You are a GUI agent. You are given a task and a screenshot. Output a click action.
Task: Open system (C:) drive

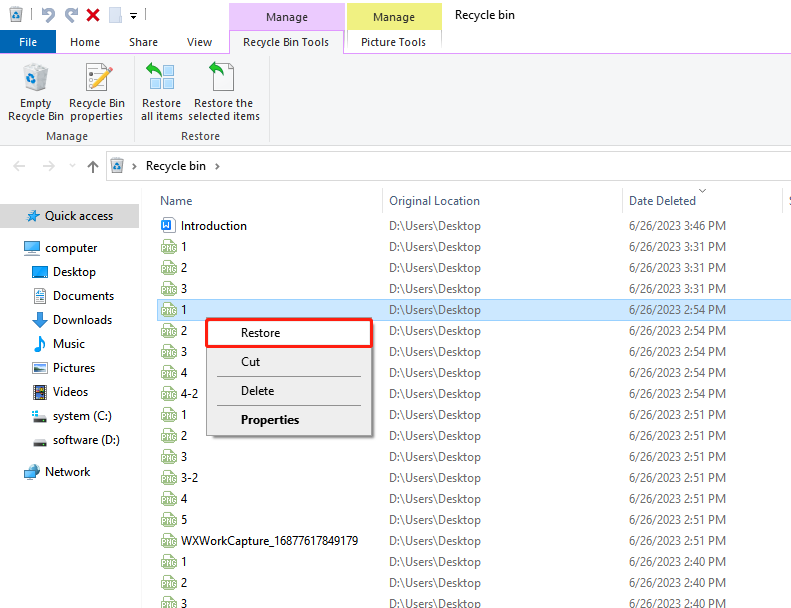point(72,416)
